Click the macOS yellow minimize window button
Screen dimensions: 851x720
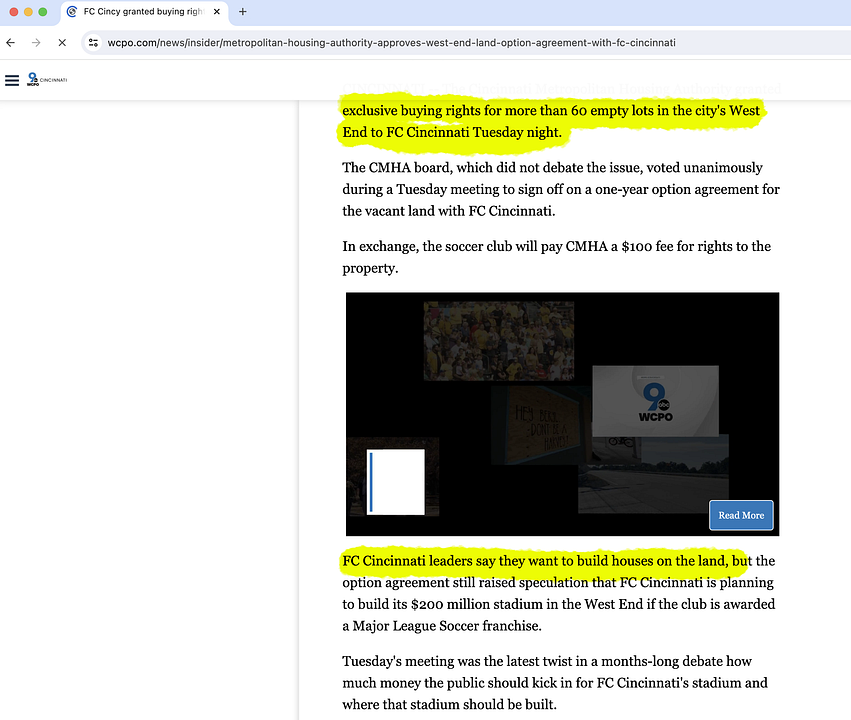pyautogui.click(x=28, y=11)
